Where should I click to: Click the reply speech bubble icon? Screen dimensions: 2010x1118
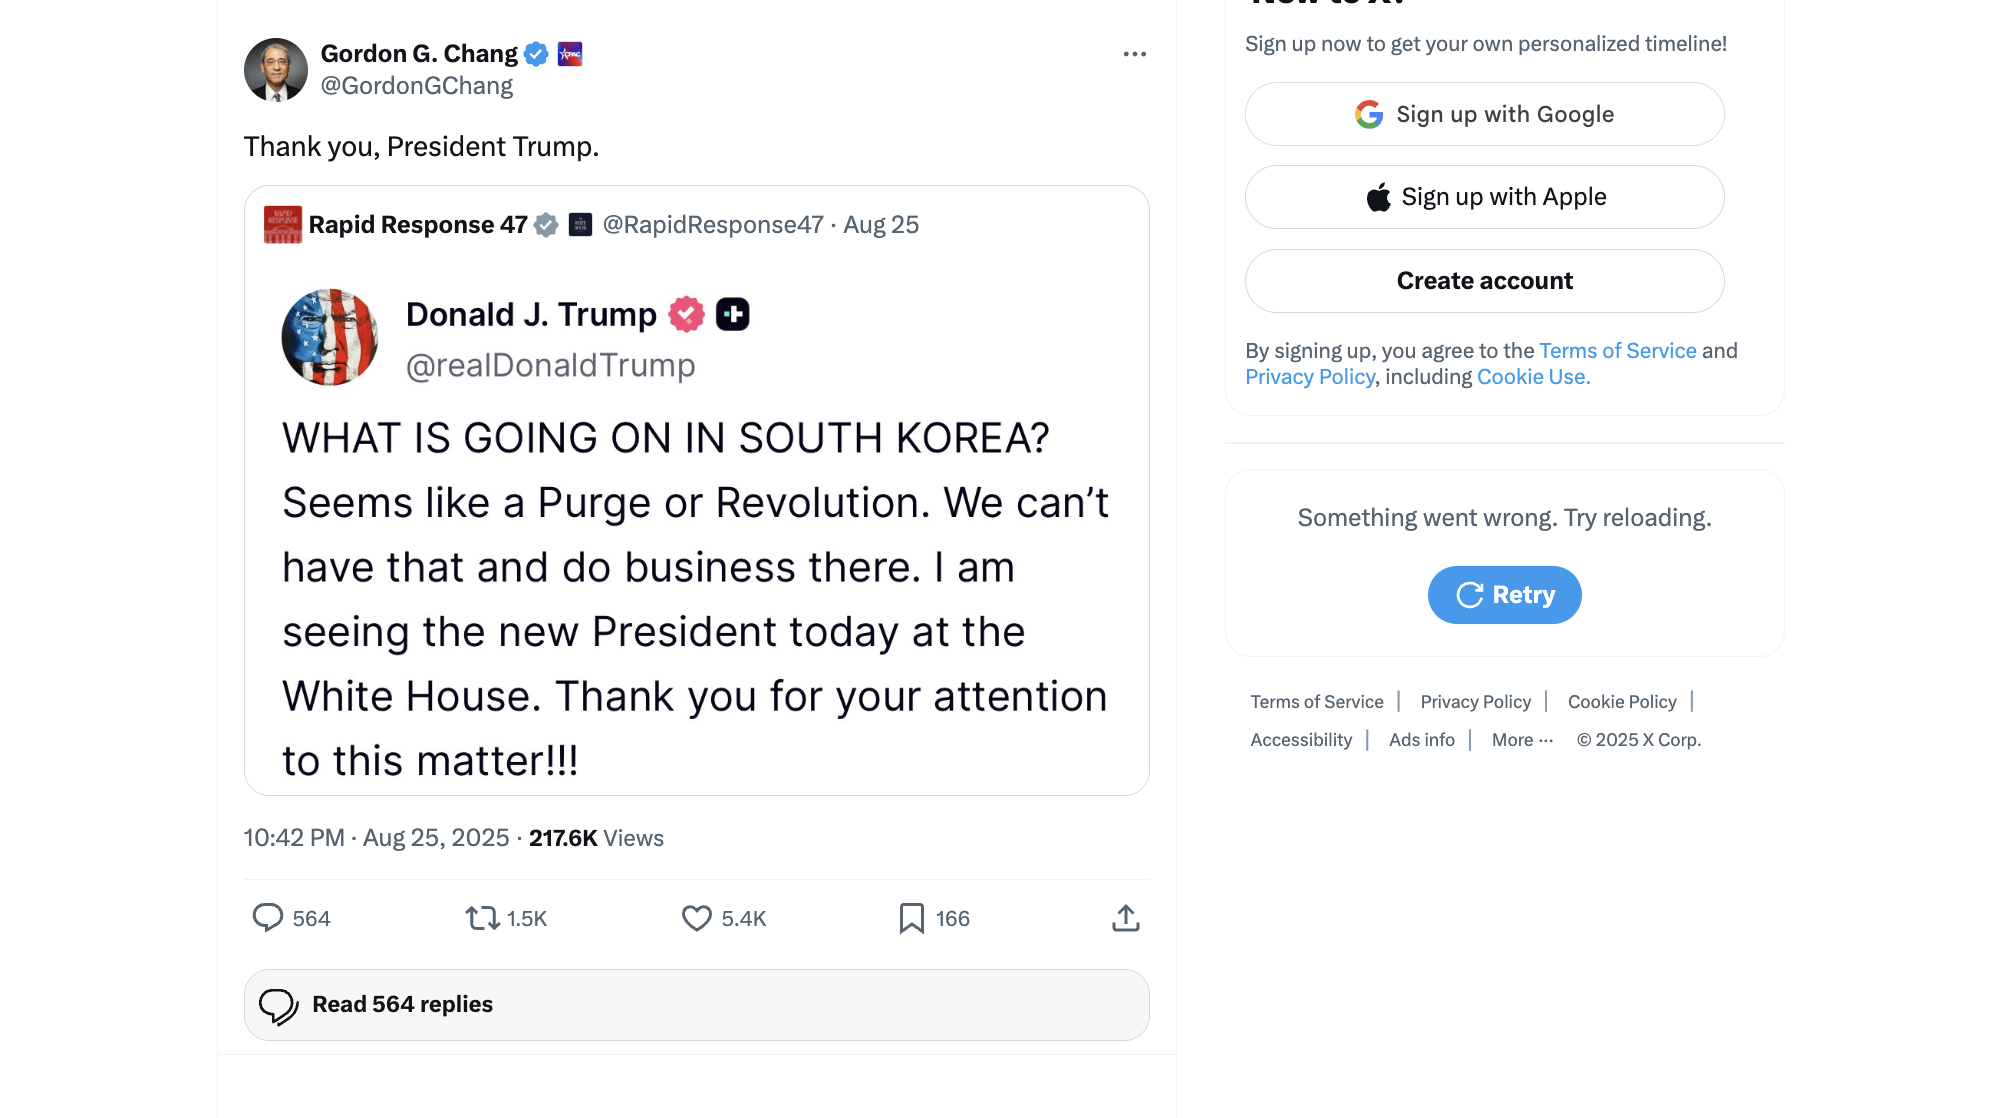coord(268,918)
